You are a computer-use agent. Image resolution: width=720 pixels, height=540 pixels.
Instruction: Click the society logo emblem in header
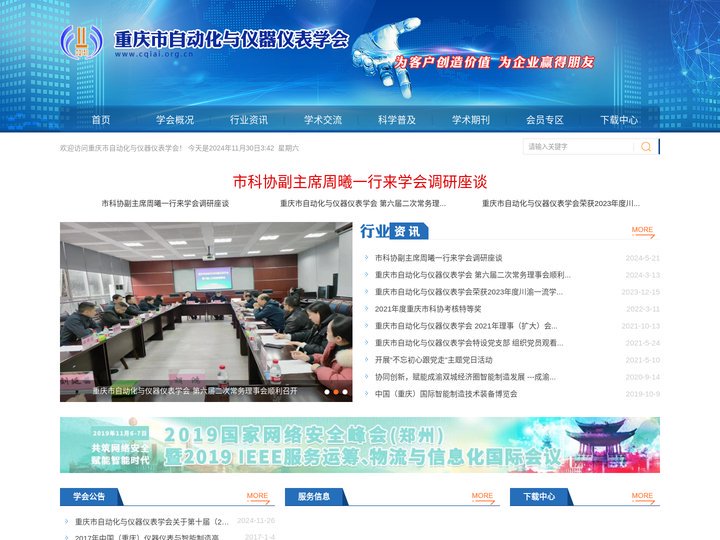[81, 42]
